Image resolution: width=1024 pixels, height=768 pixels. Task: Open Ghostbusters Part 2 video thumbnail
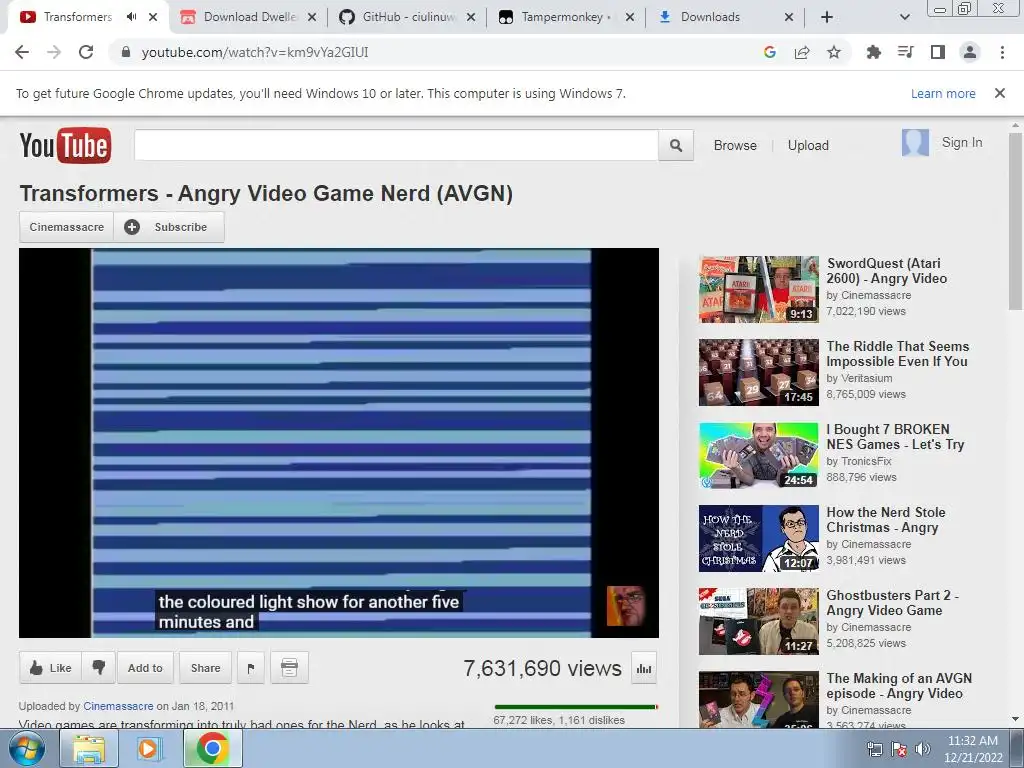tap(758, 621)
